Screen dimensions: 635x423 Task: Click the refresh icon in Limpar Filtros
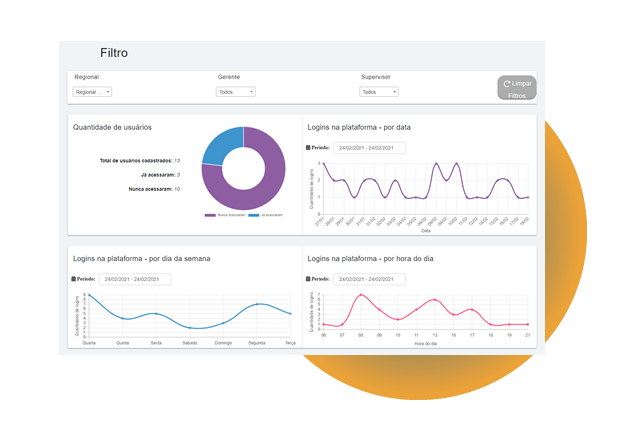[x=507, y=84]
